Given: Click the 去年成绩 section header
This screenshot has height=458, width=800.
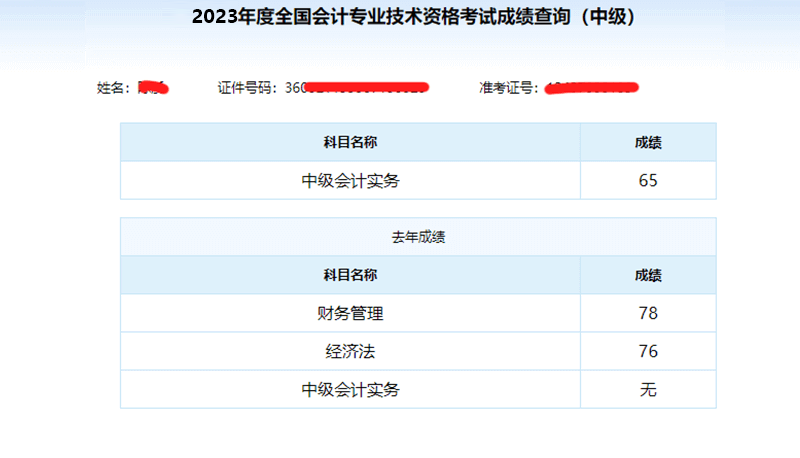Looking at the screenshot, I should 418,237.
